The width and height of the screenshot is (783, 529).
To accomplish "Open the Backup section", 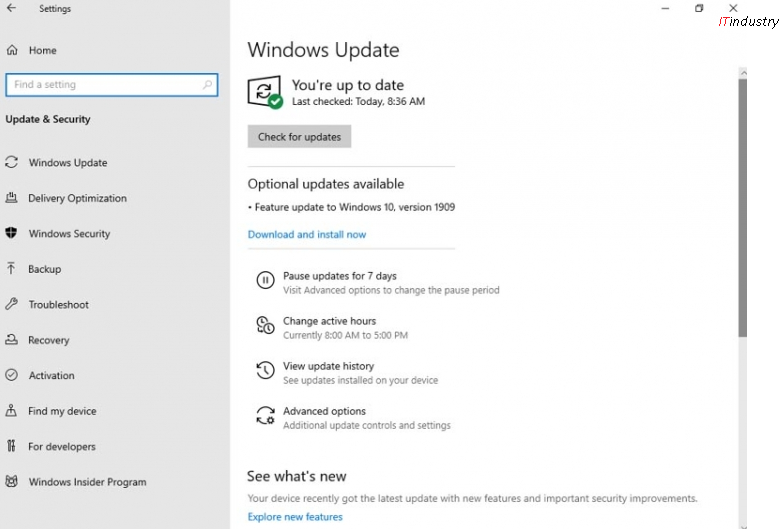I will [44, 269].
